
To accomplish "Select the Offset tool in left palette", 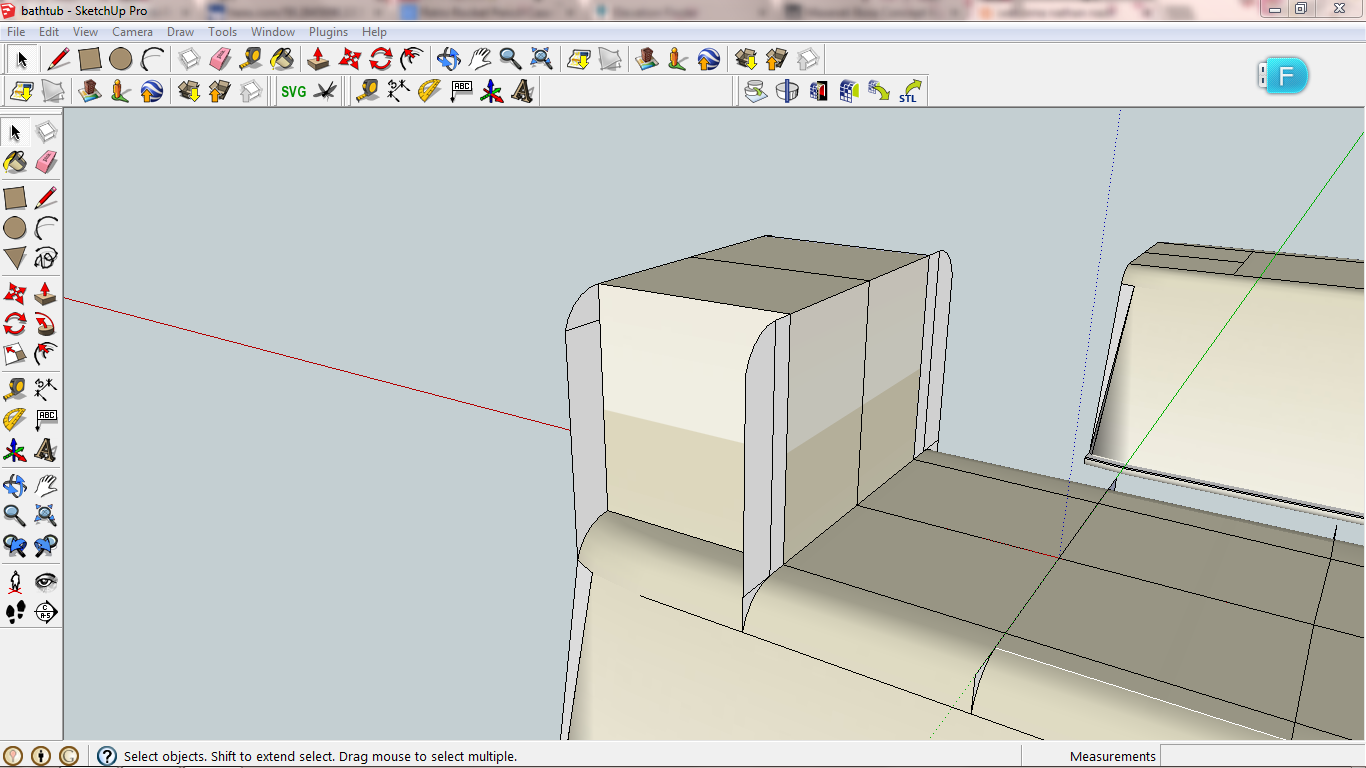I will tap(46, 354).
